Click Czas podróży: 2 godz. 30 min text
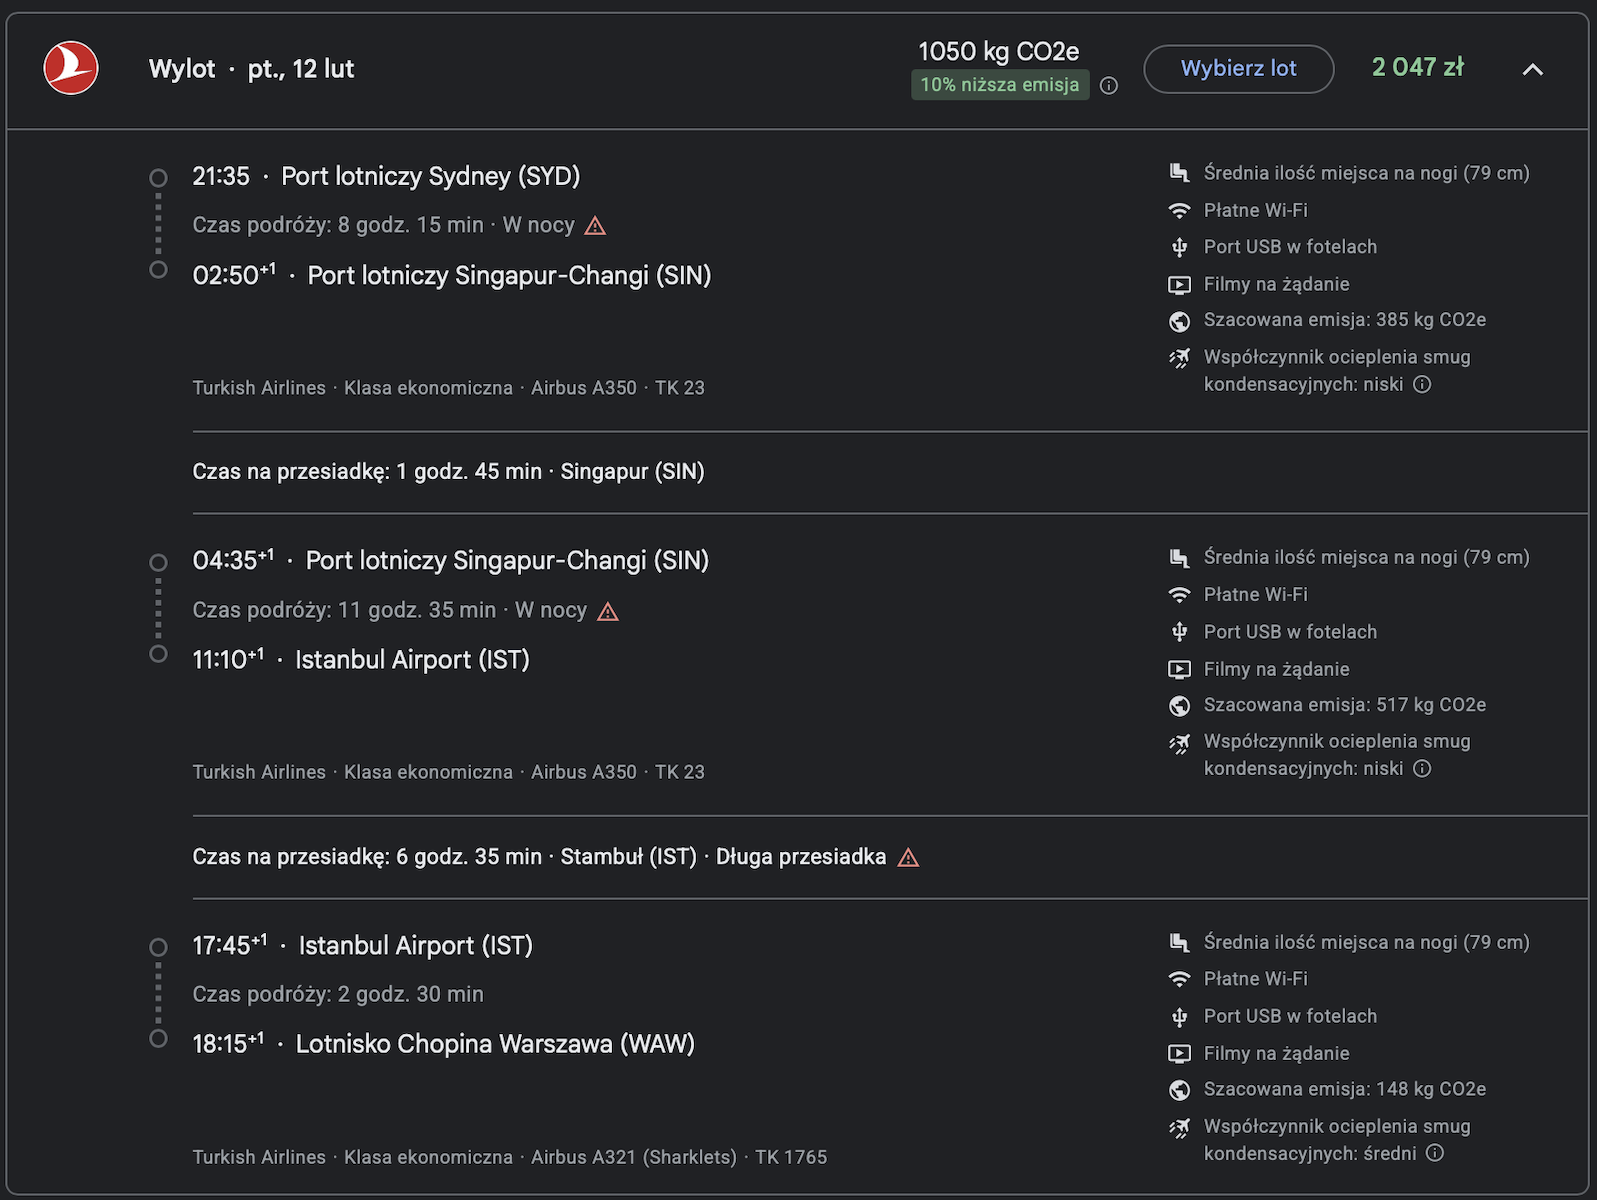Screen dimensions: 1597x1200 coord(338,994)
